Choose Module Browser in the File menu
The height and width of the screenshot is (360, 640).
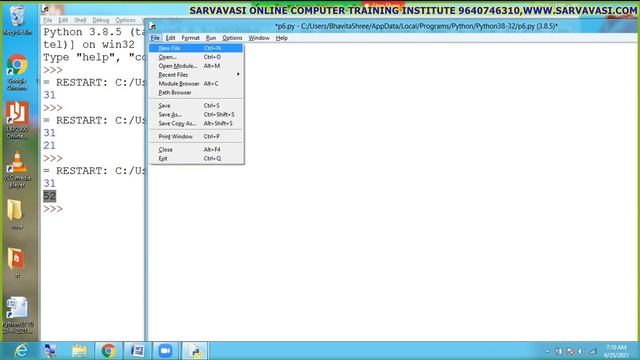196,84
